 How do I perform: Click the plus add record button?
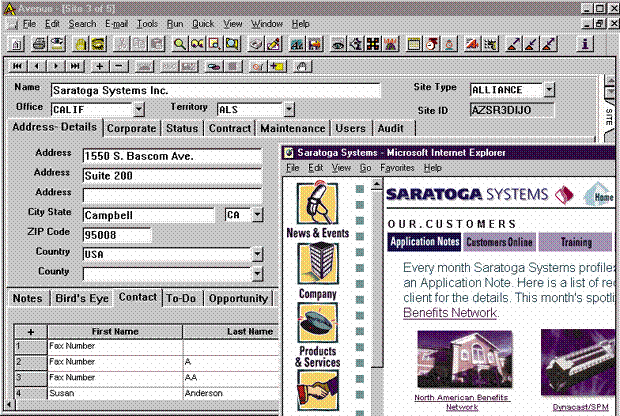tap(100, 66)
